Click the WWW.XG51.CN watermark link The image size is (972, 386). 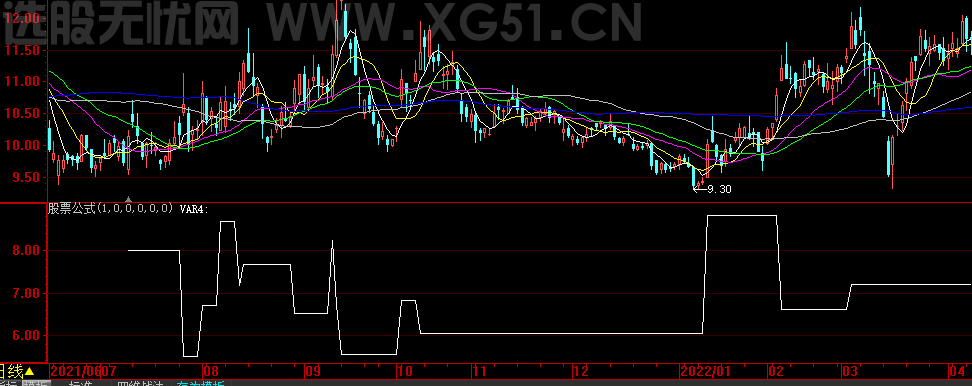coord(454,22)
